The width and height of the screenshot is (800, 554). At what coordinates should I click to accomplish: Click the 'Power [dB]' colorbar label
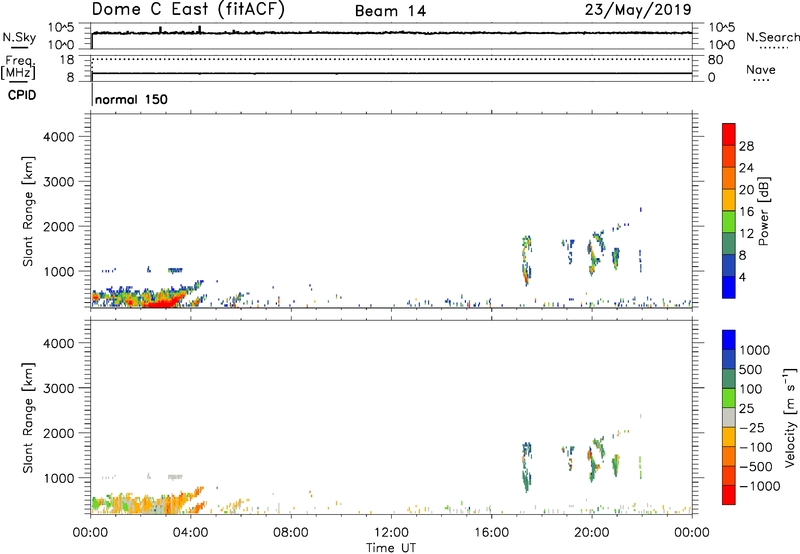click(x=763, y=211)
